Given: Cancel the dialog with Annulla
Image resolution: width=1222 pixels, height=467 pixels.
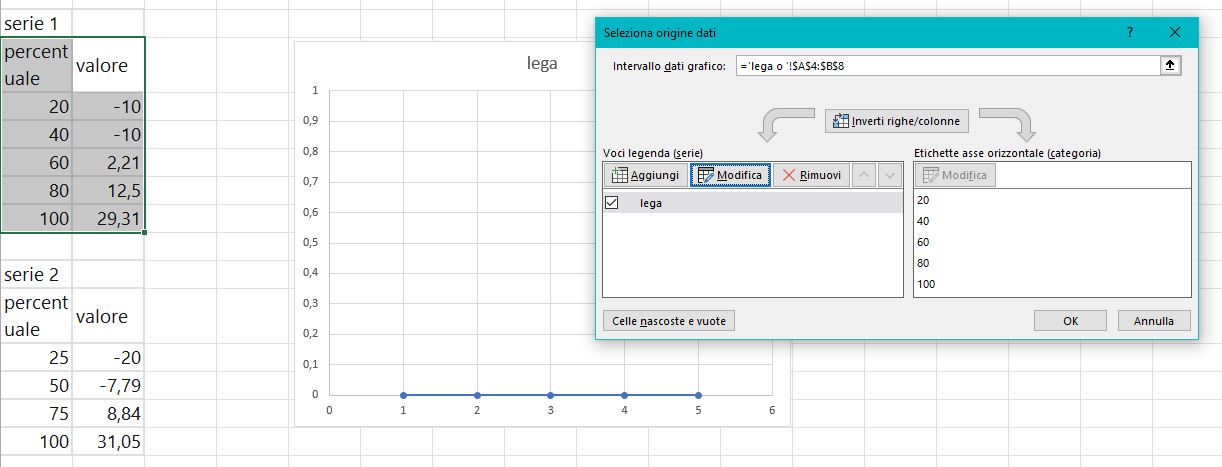Looking at the screenshot, I should pyautogui.click(x=1153, y=321).
